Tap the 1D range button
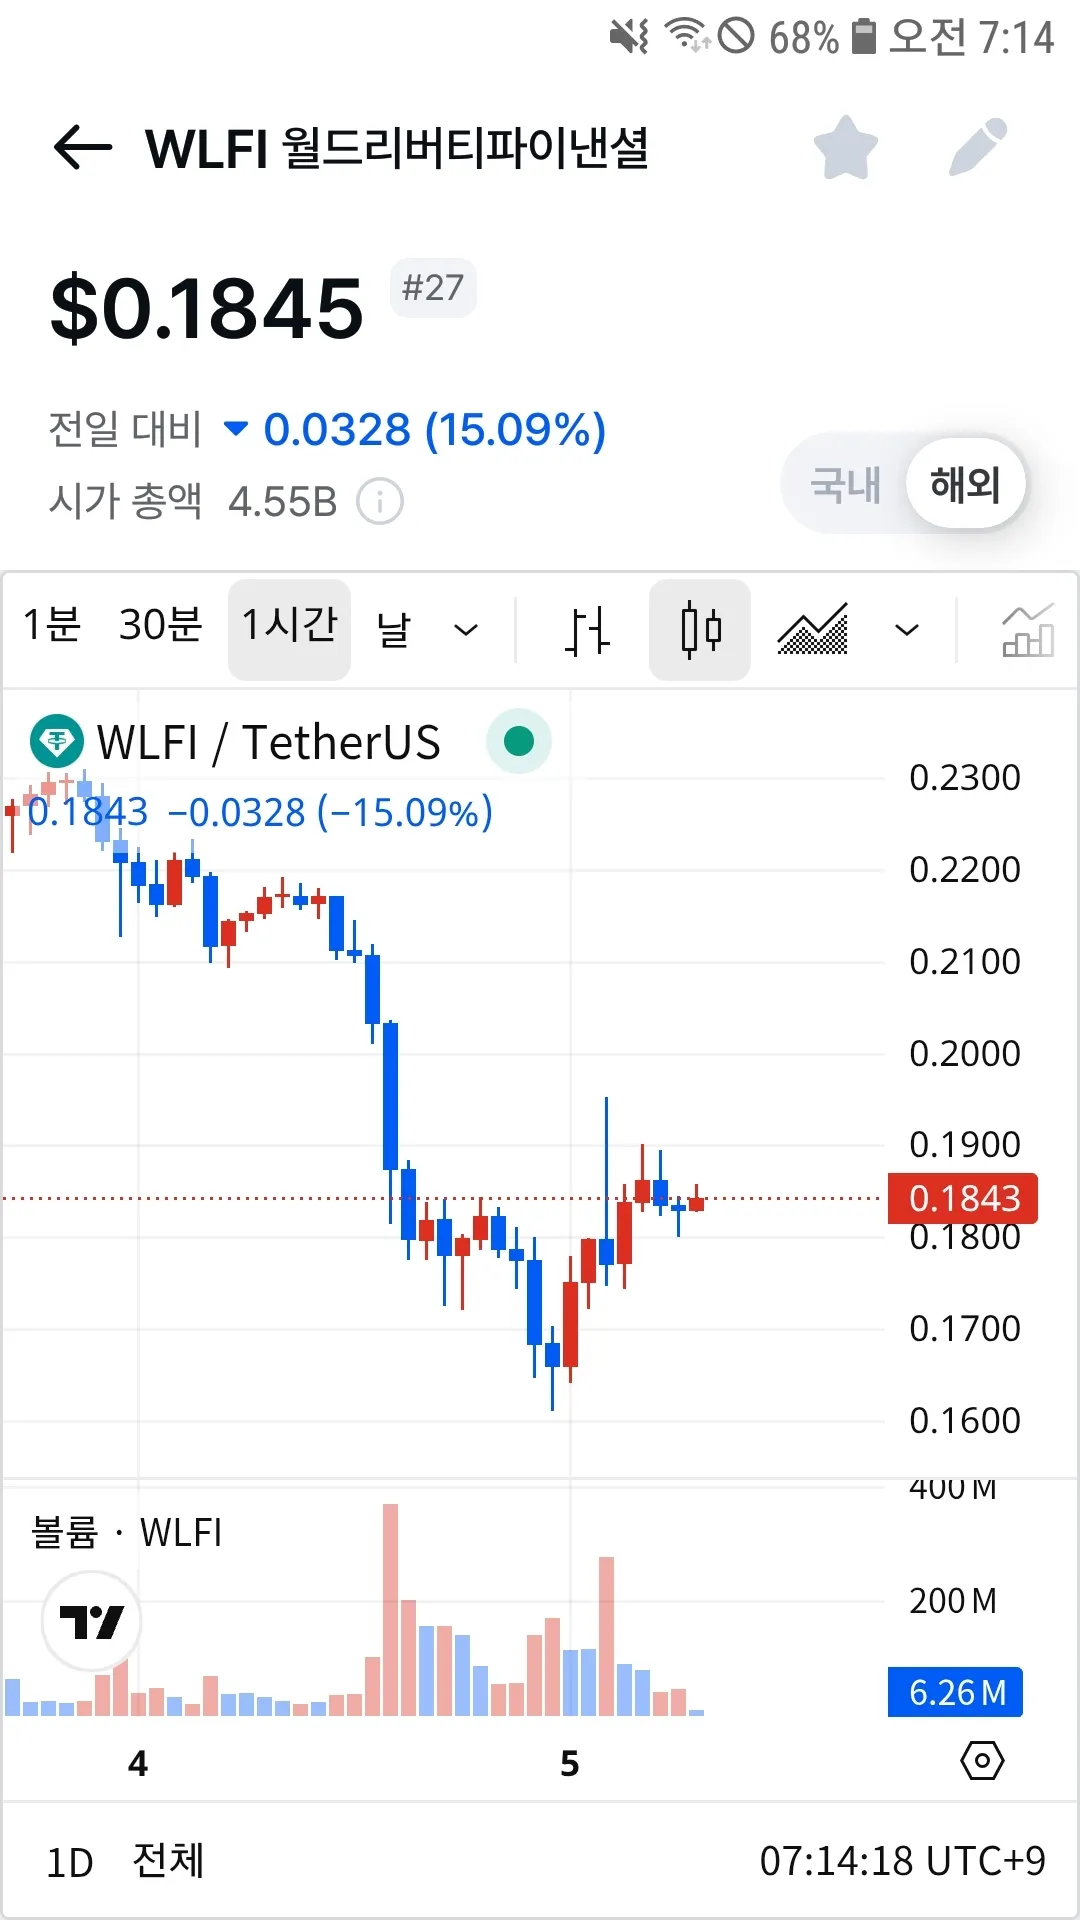The height and width of the screenshot is (1920, 1080). click(x=70, y=1863)
